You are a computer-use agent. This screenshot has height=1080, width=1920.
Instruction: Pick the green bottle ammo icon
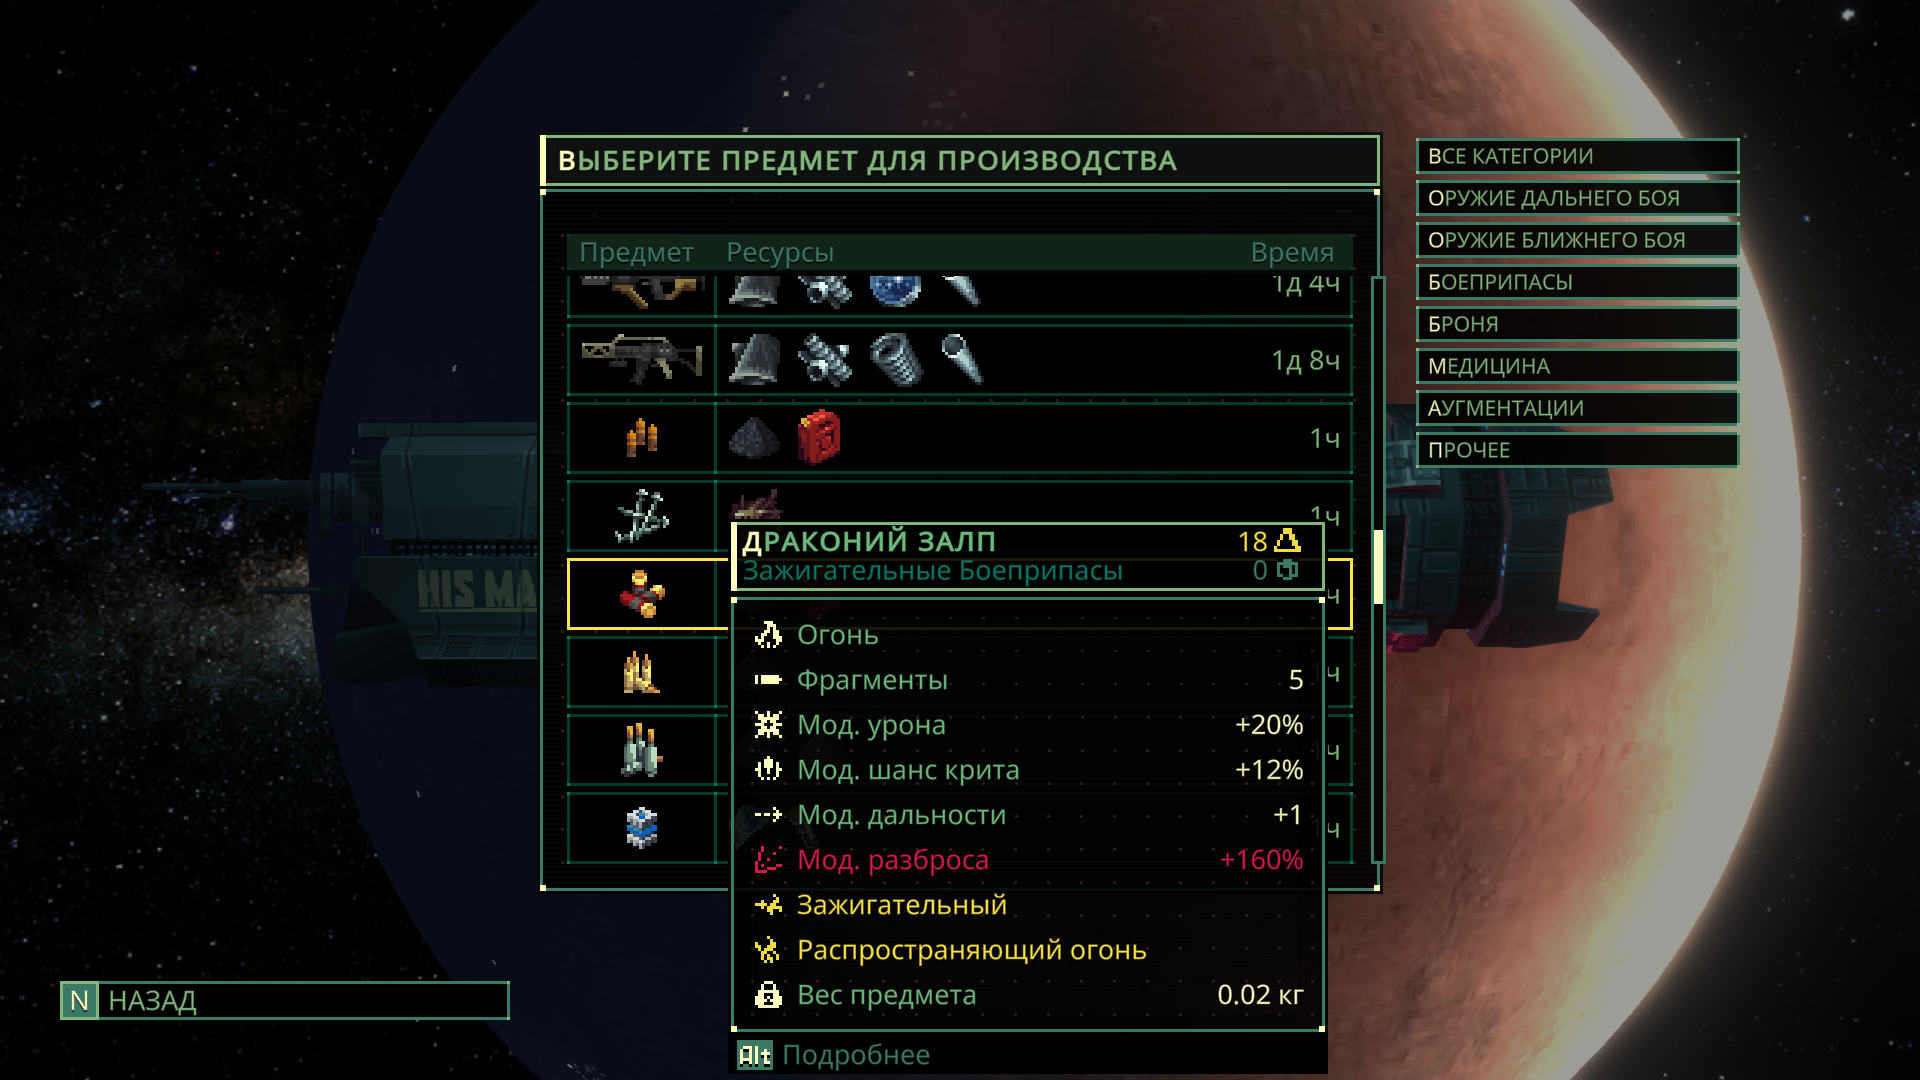coord(642,750)
